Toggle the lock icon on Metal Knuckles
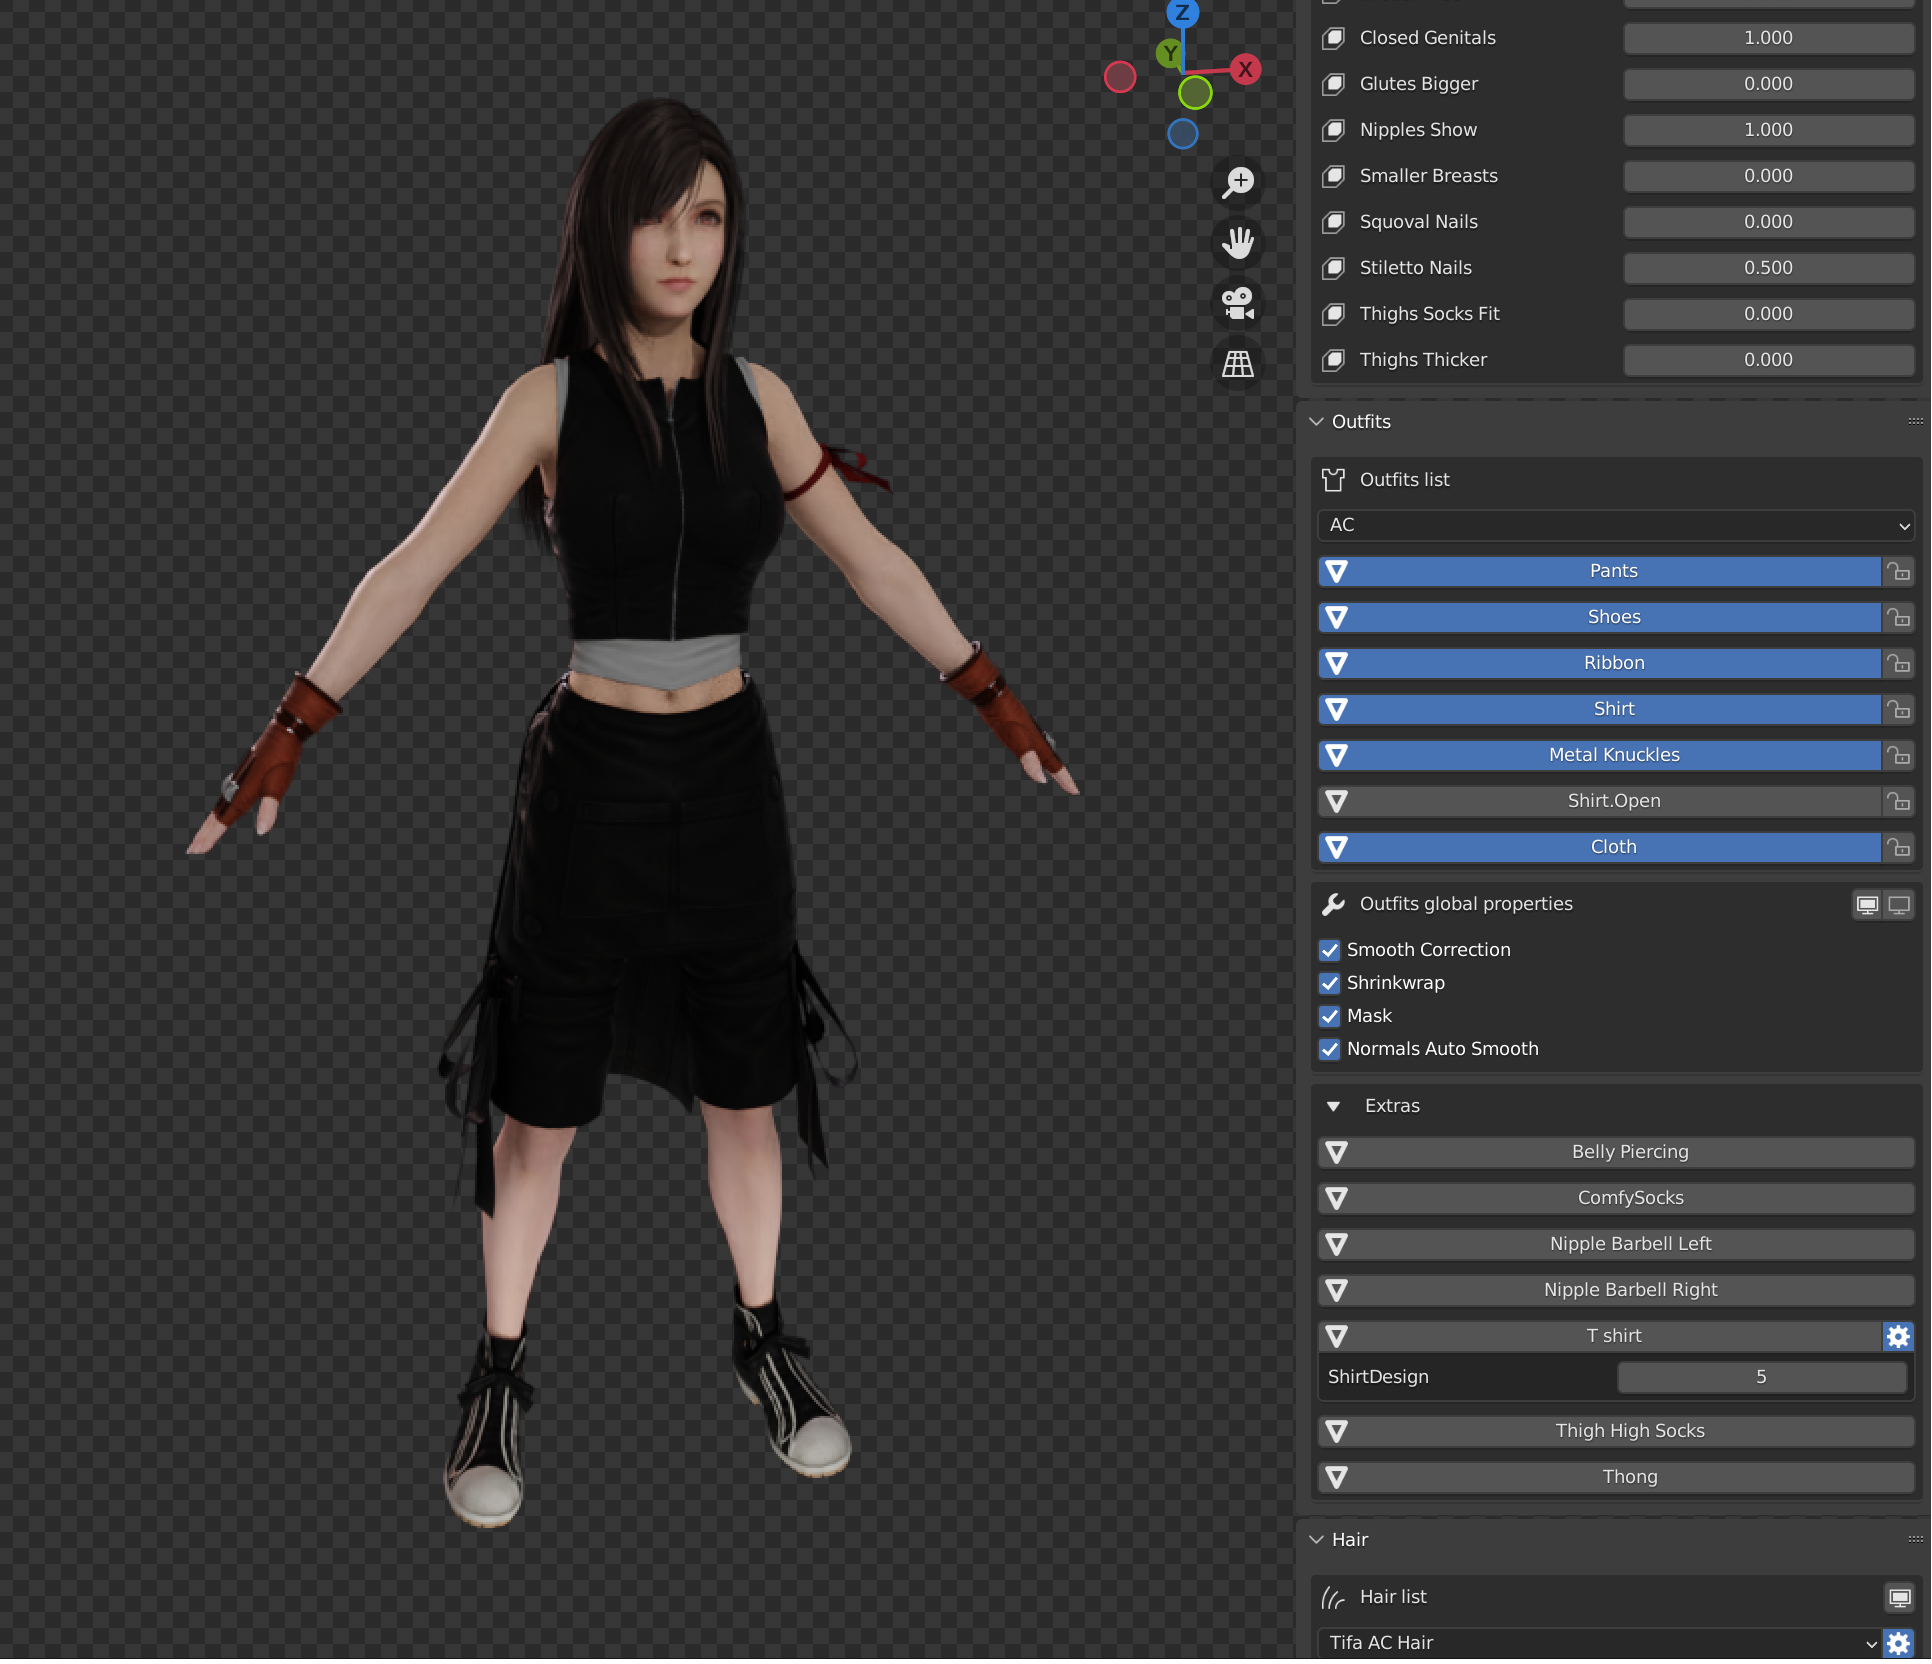Image resolution: width=1932 pixels, height=1664 pixels. pyautogui.click(x=1898, y=756)
